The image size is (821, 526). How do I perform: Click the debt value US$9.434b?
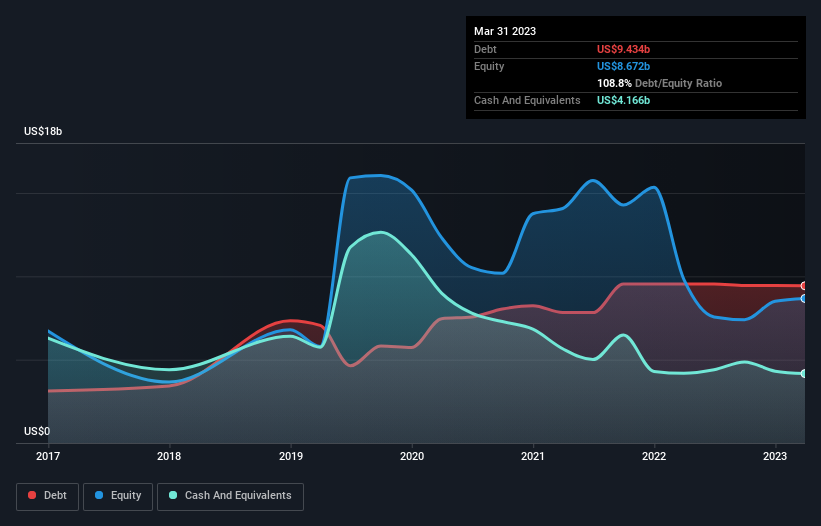(623, 49)
